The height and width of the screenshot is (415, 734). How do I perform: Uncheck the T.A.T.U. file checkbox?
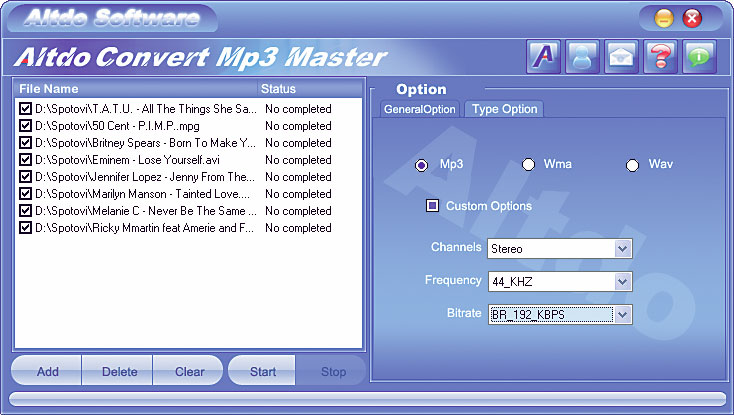click(25, 109)
